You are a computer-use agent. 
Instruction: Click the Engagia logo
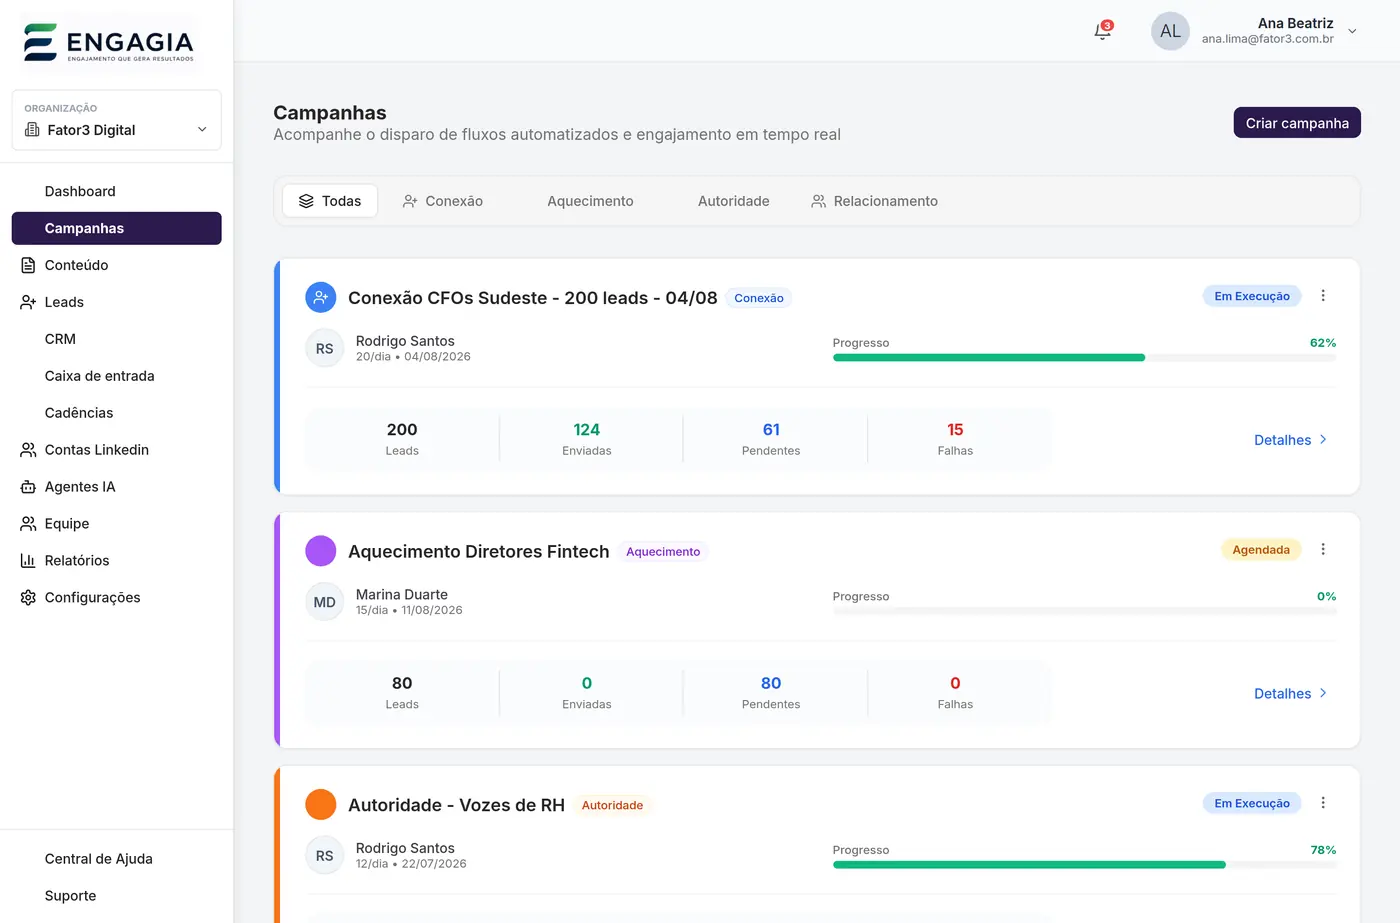coord(108,43)
